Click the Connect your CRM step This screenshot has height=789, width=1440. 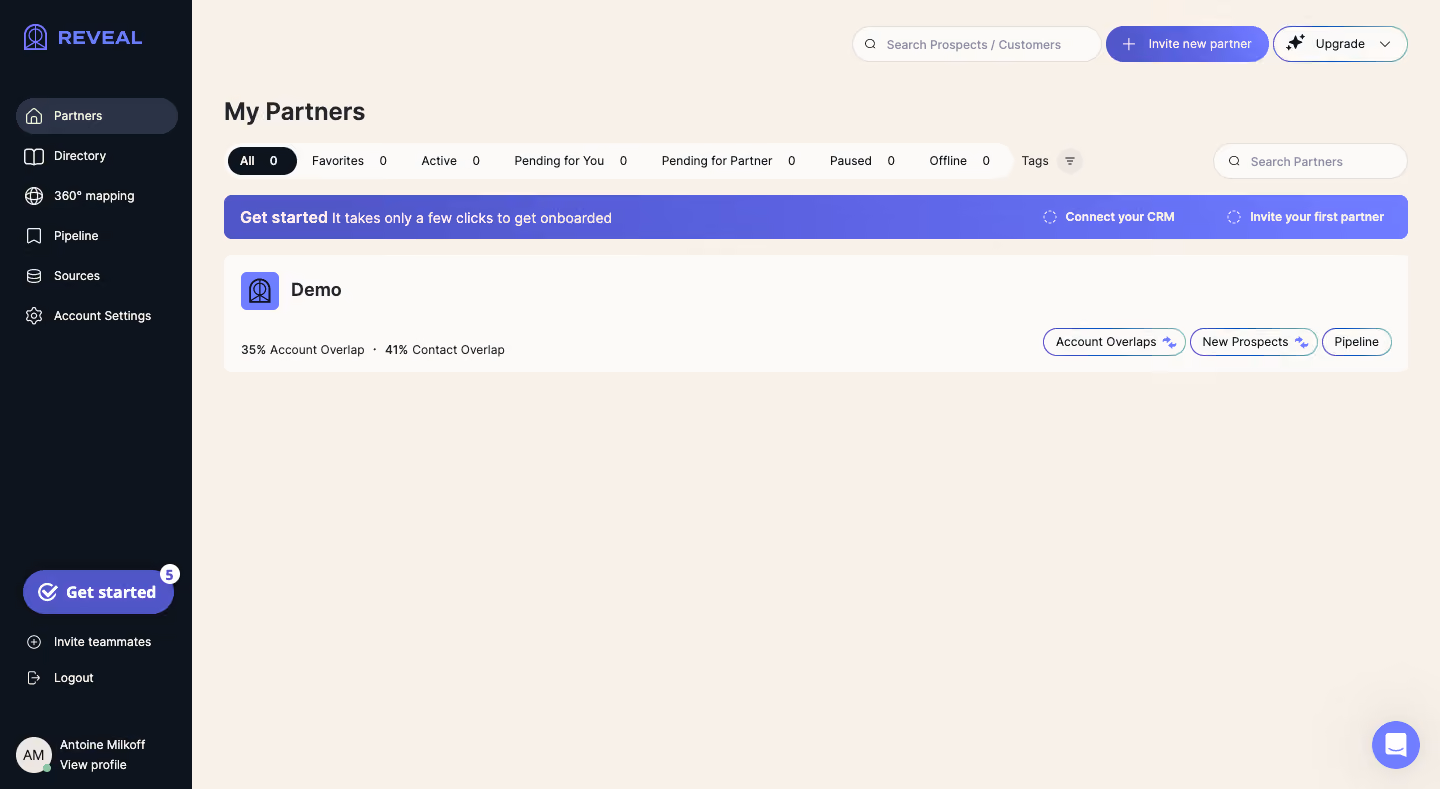(x=1109, y=217)
